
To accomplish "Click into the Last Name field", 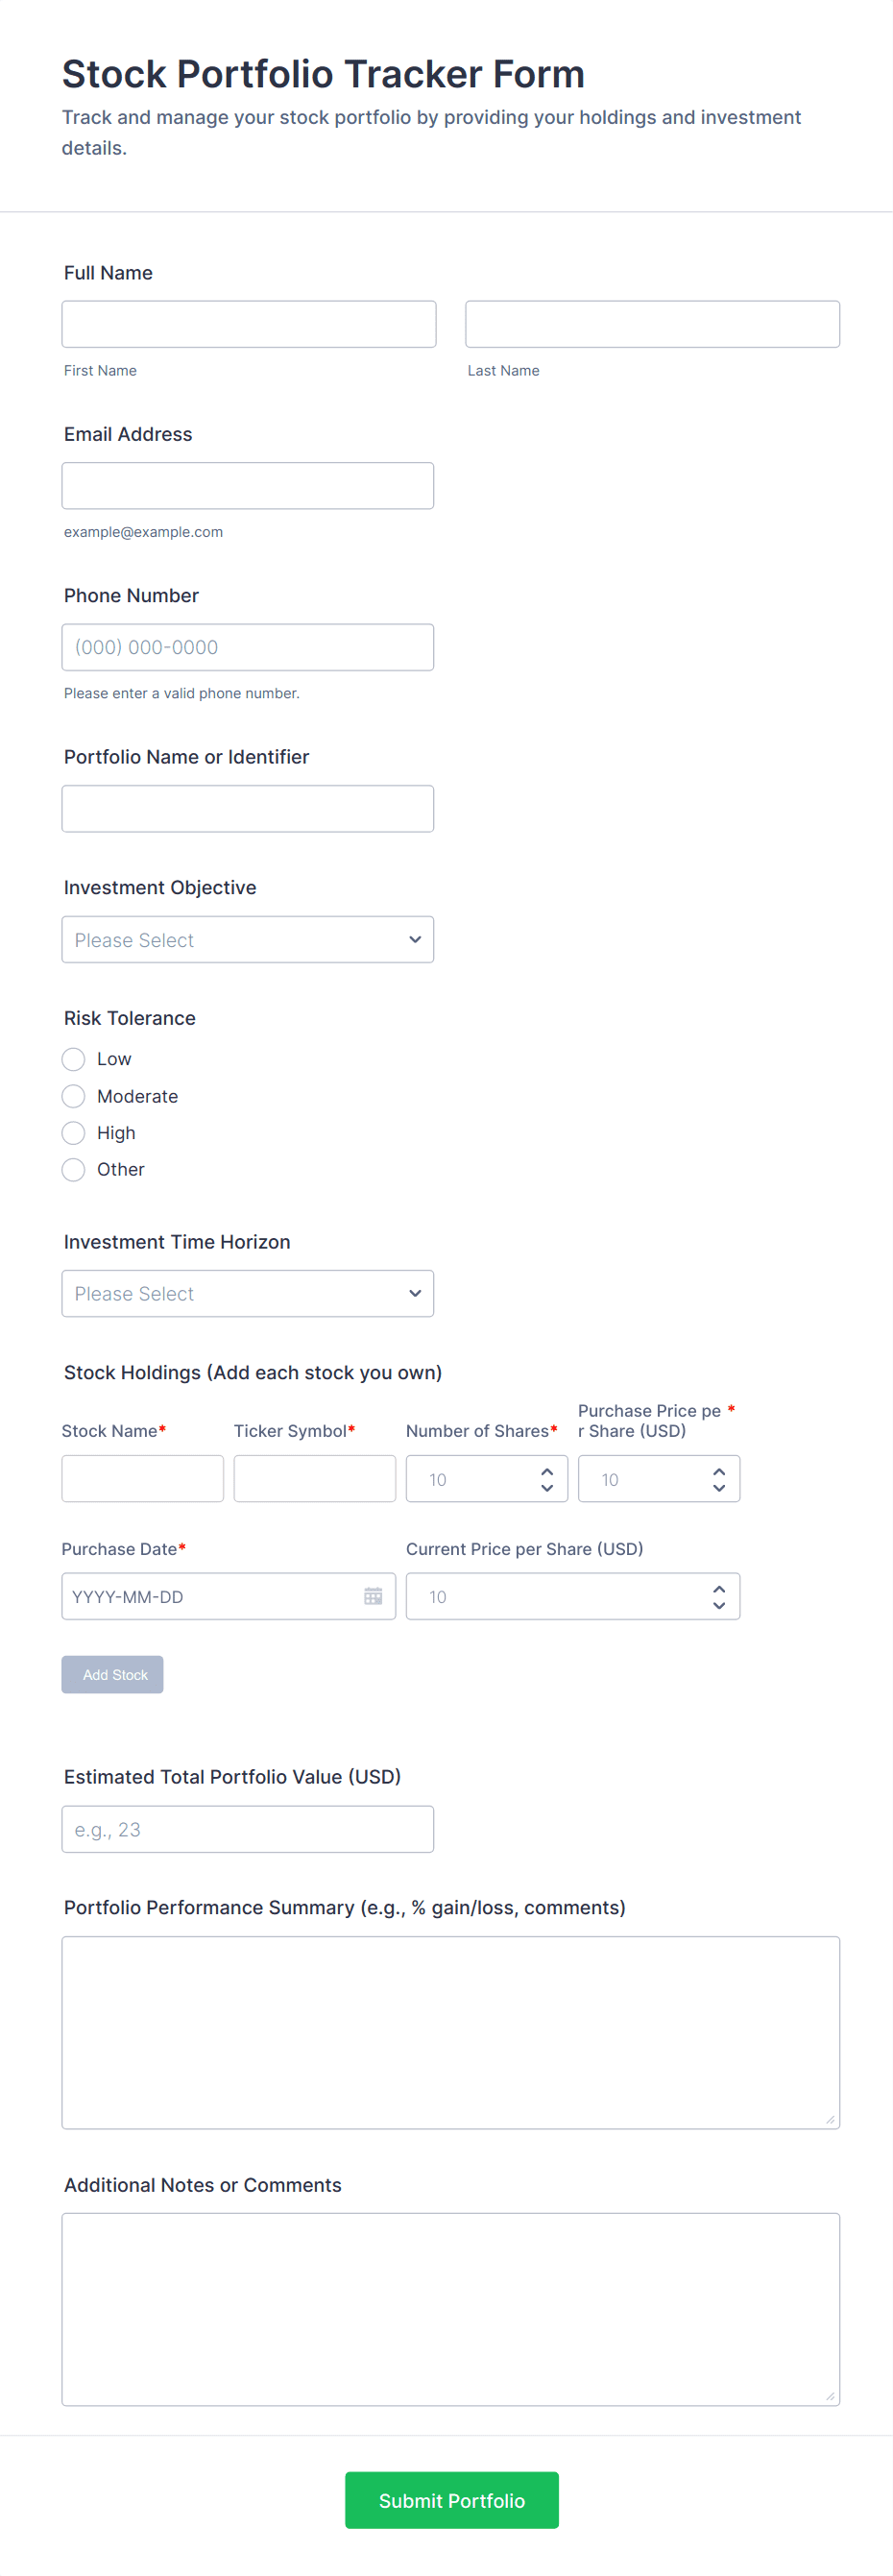I will [652, 324].
